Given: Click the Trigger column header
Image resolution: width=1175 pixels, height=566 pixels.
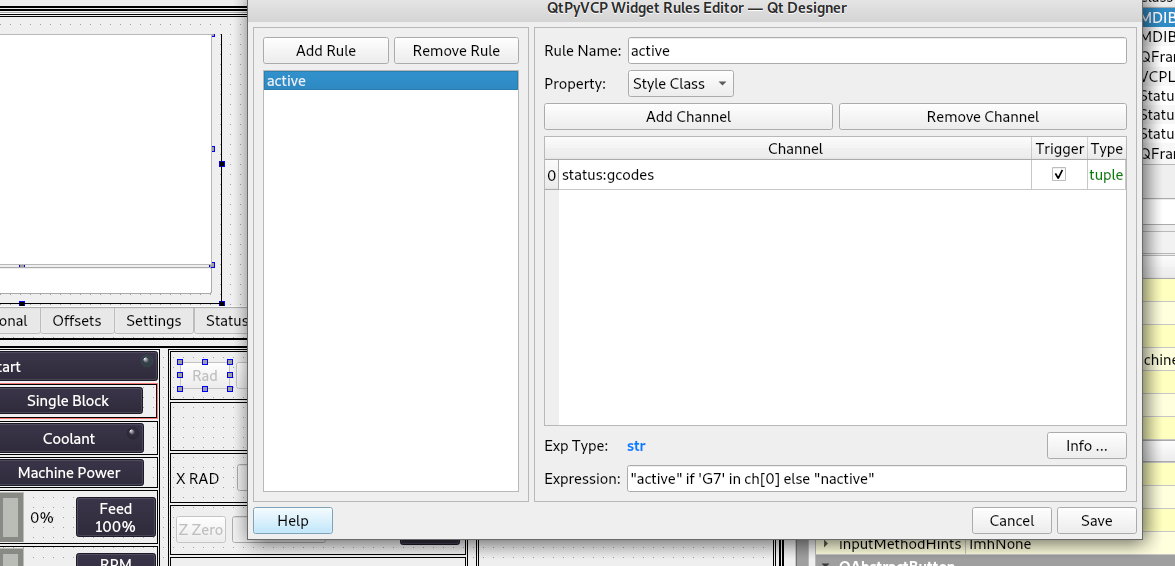Looking at the screenshot, I should point(1060,148).
